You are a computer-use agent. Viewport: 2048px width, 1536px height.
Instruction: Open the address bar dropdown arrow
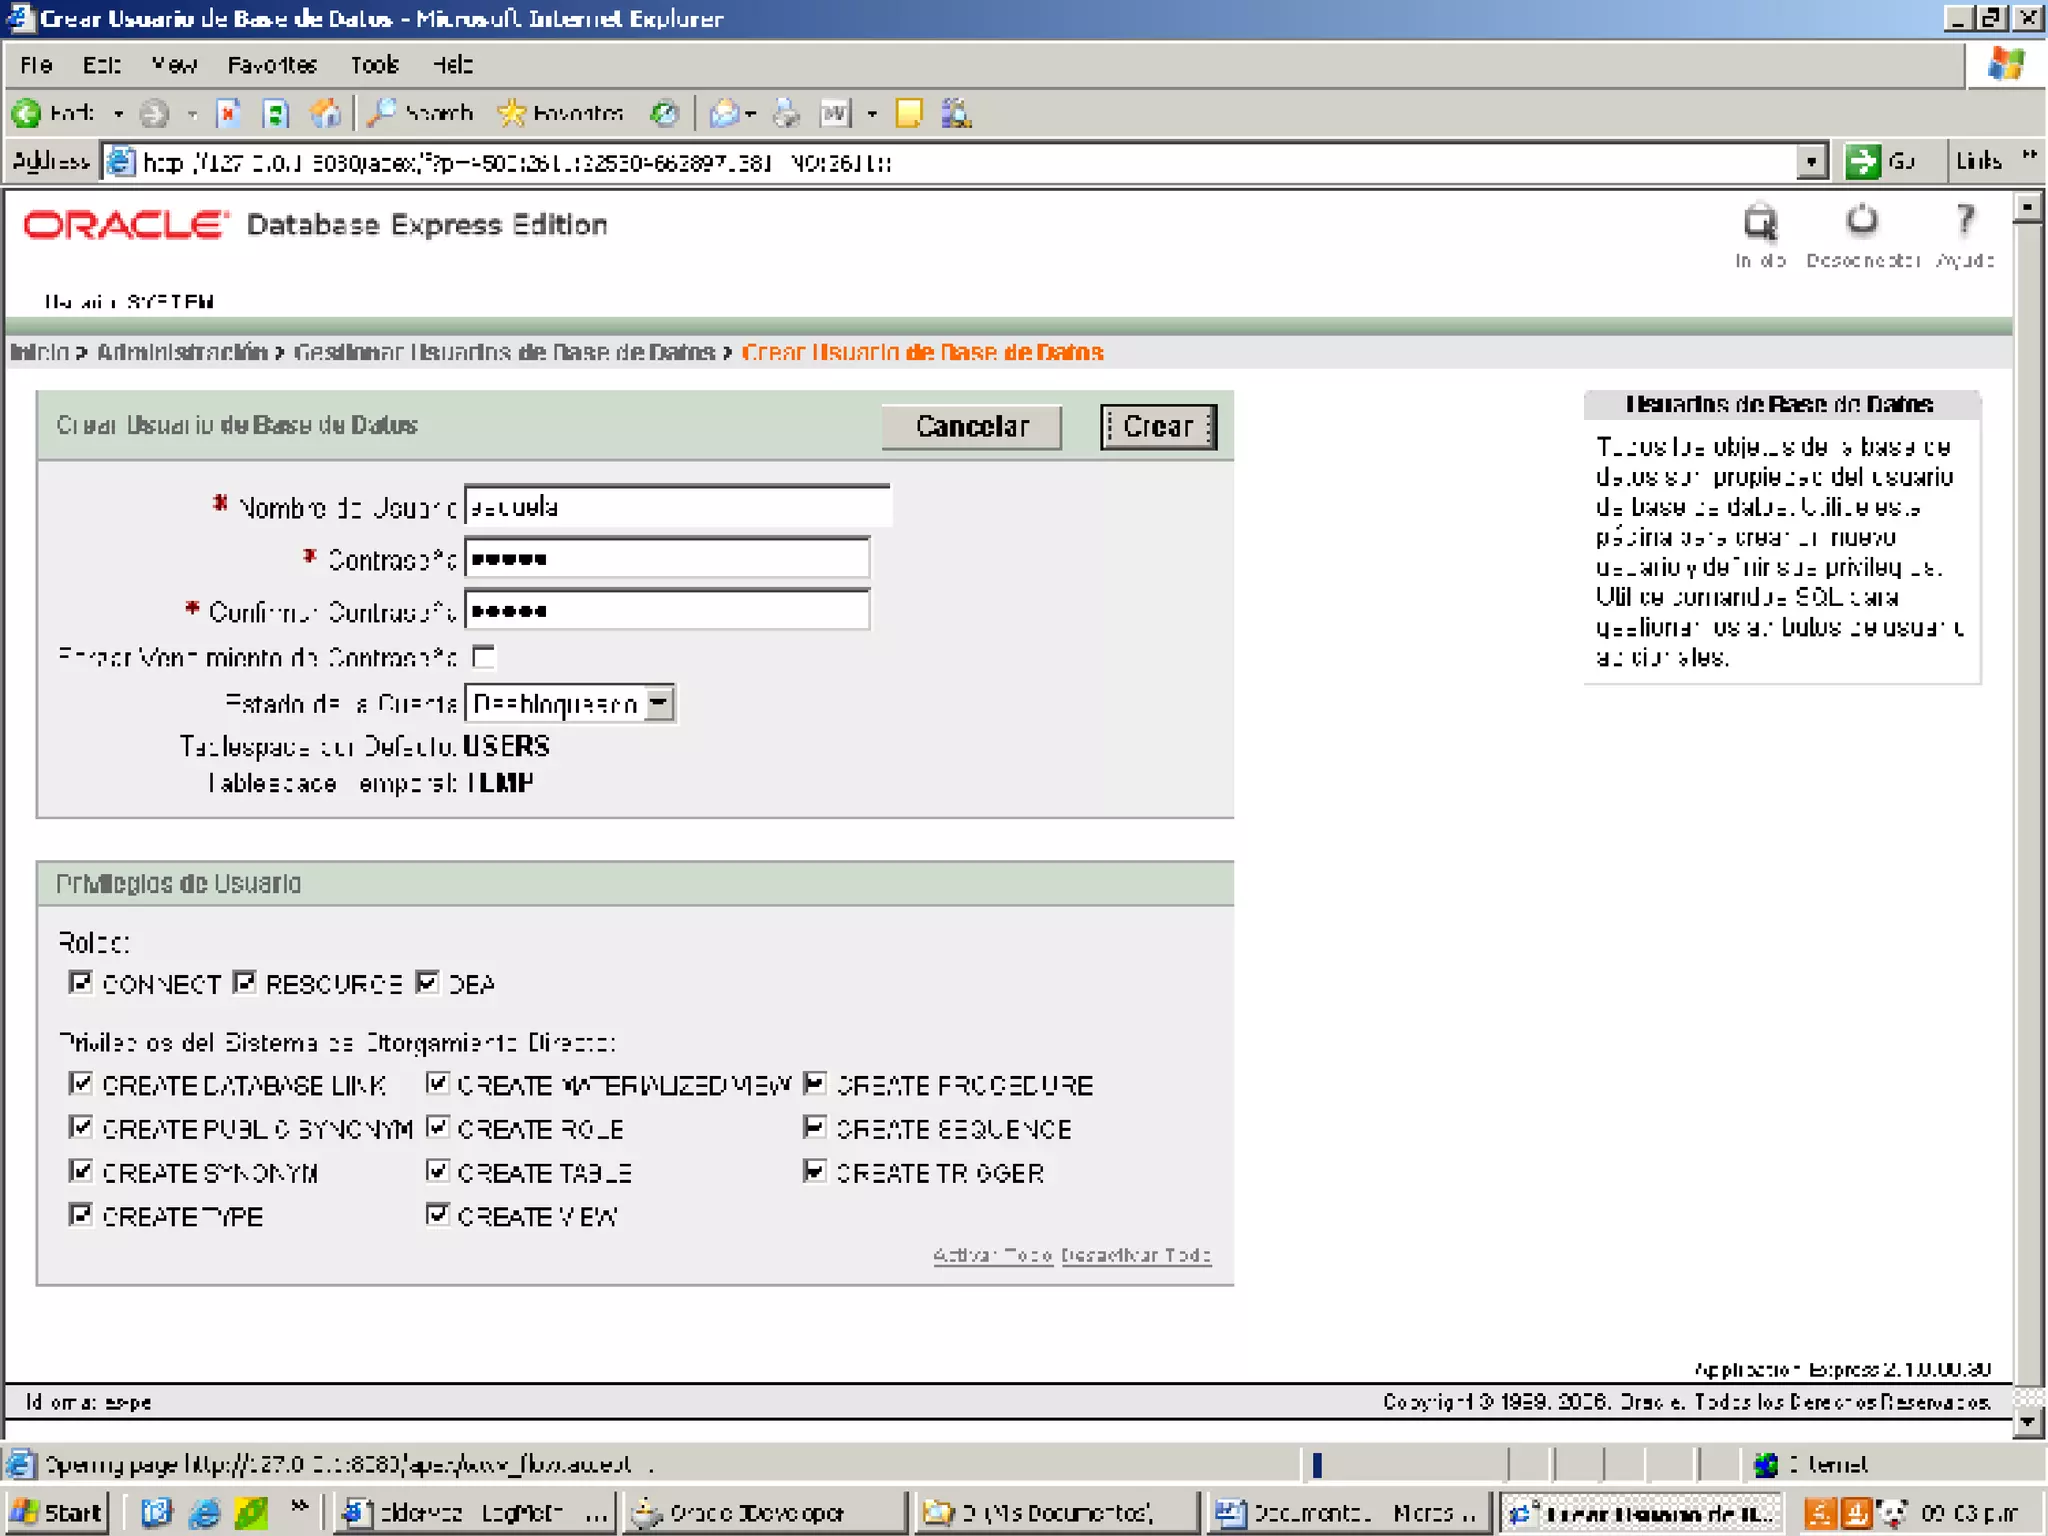(1811, 161)
